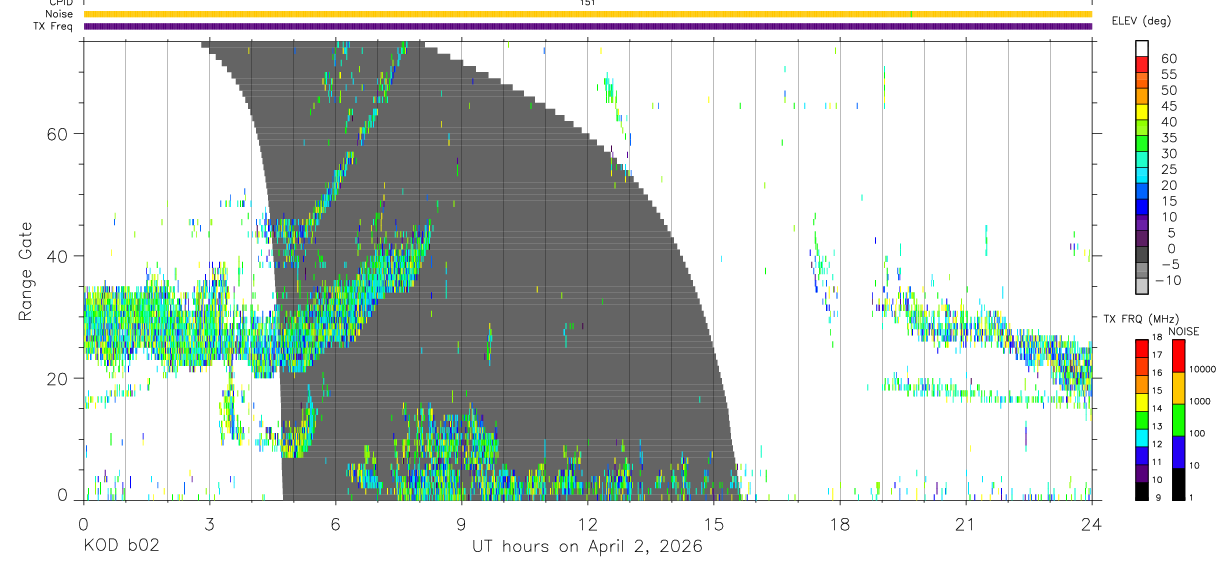This screenshot has width=1228, height=567.
Task: Select the 'TX Freq' label at top left
Action: [54, 26]
